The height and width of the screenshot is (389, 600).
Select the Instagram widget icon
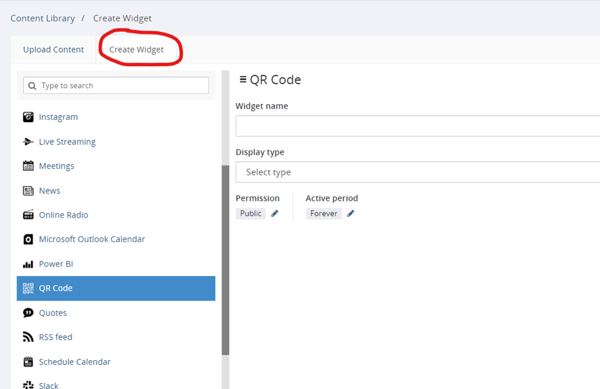click(28, 117)
